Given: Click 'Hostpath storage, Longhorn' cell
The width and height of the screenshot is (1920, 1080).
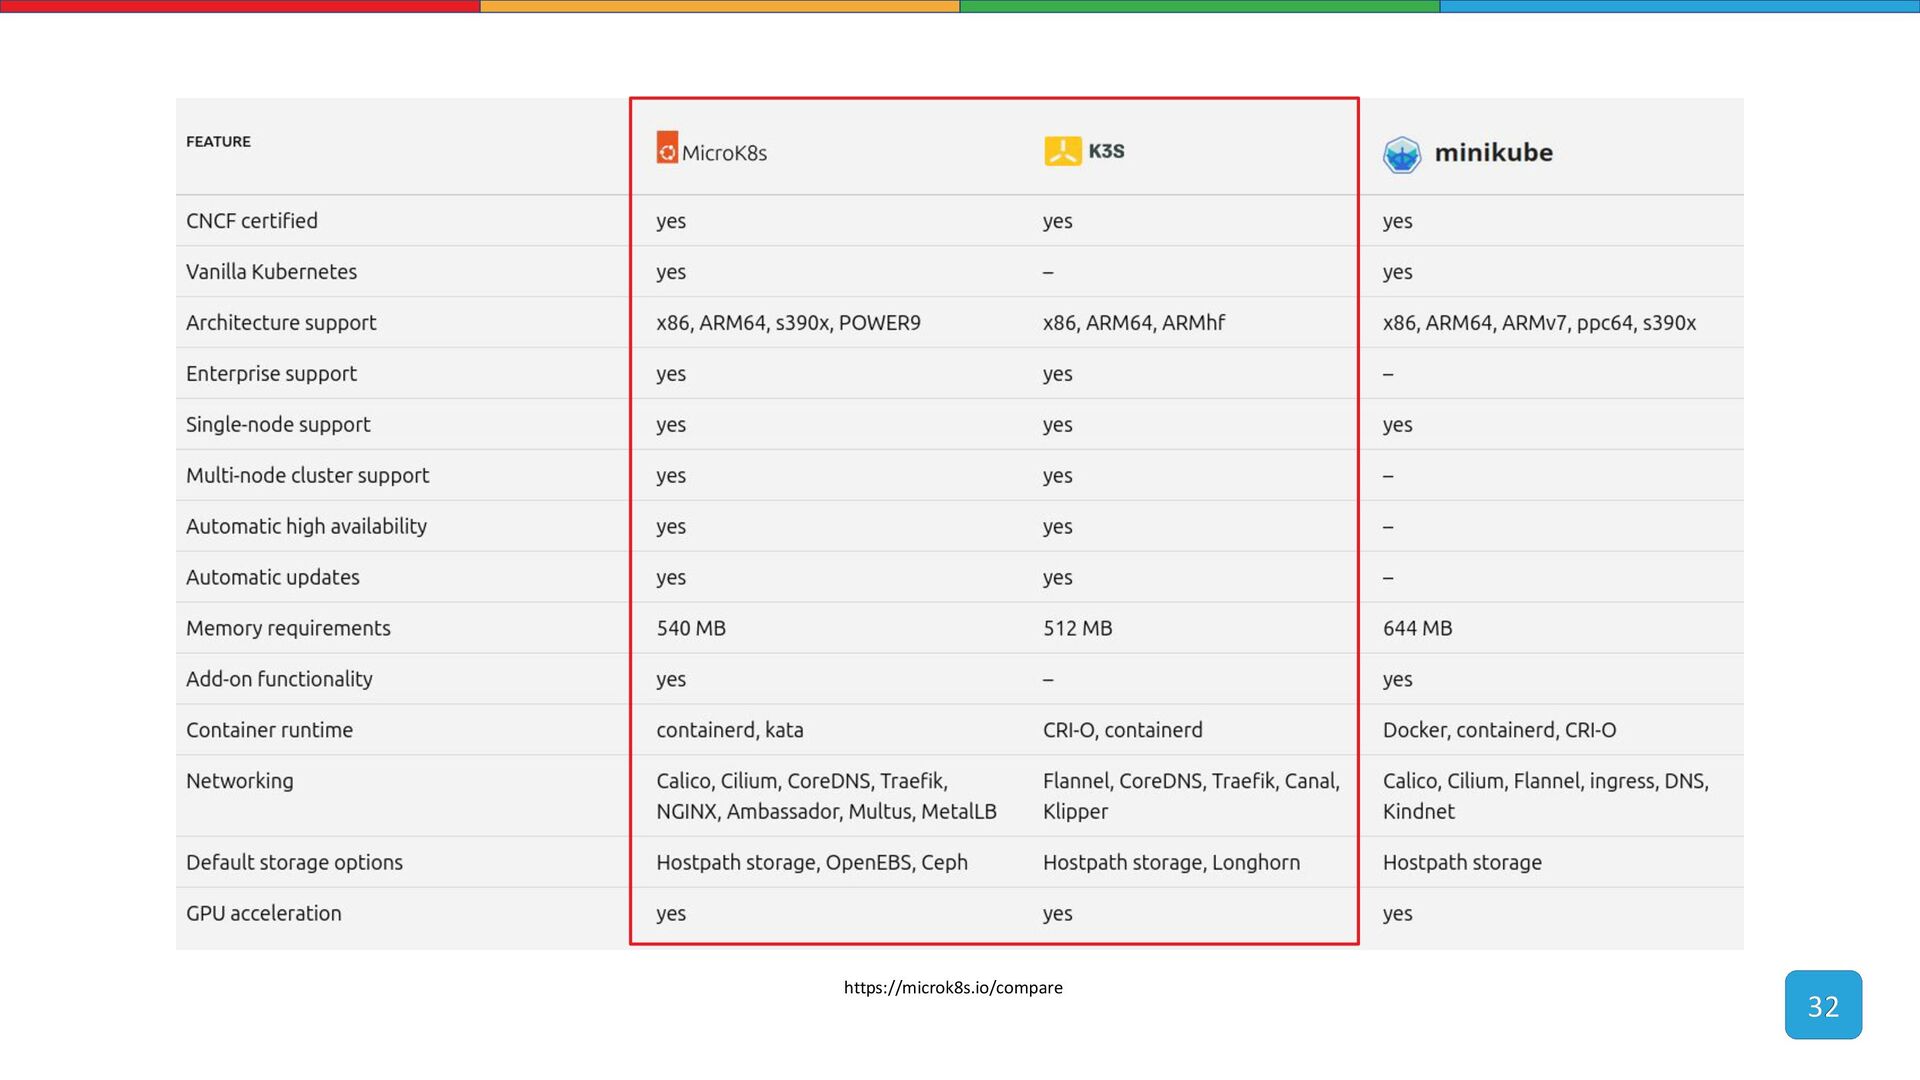Looking at the screenshot, I should click(x=1171, y=863).
